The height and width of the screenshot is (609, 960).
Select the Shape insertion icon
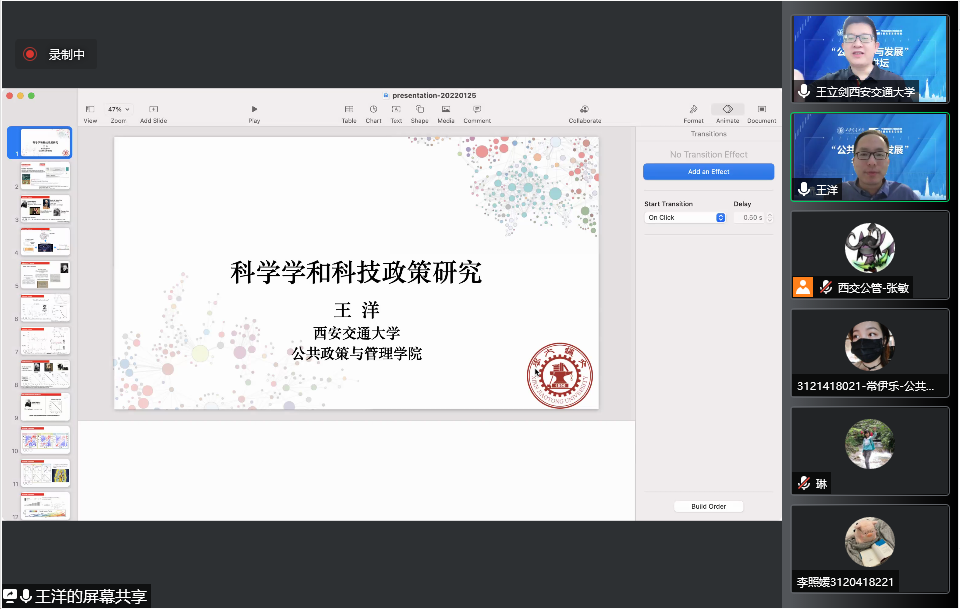(x=419, y=109)
